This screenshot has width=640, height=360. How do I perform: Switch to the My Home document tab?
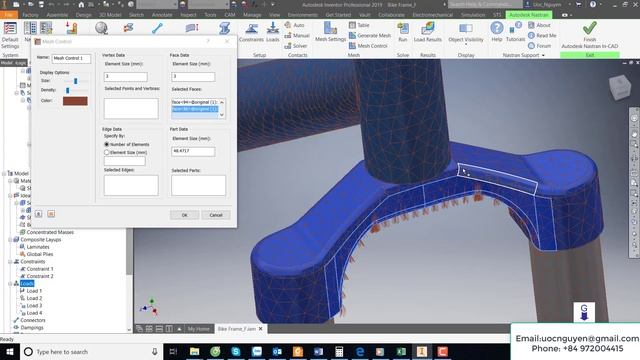198,329
